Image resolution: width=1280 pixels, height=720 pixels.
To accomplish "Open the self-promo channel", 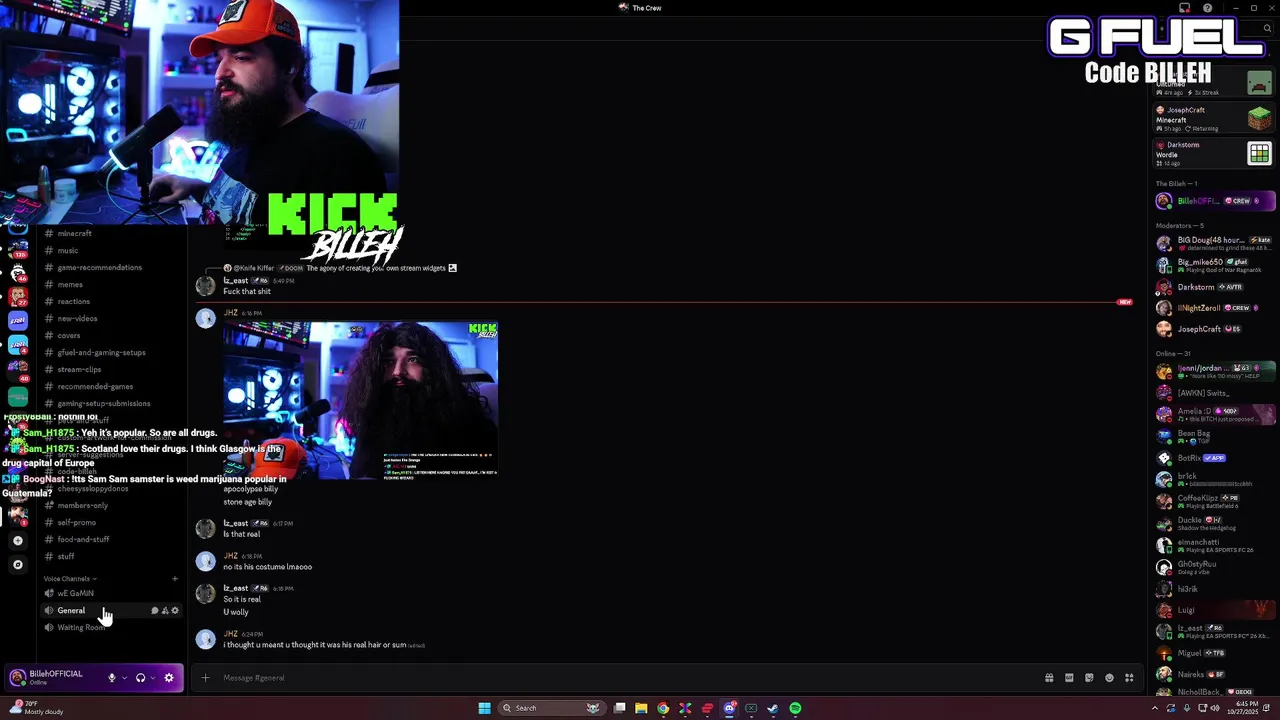I will [110, 522].
